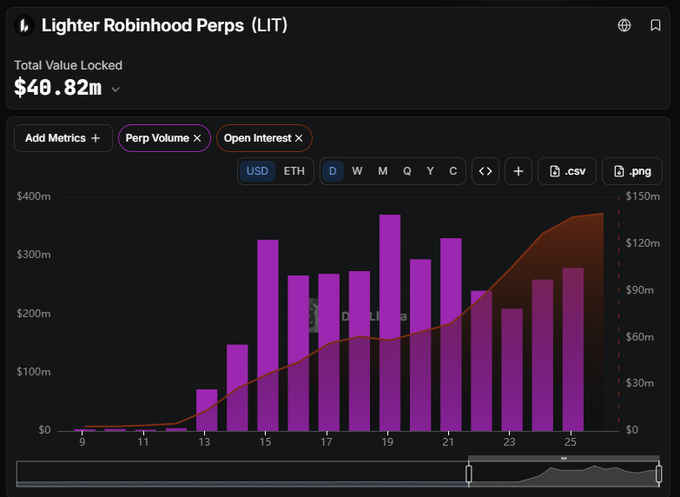This screenshot has width=680, height=497.
Task: Click the $40.82m TVL value
Action: click(x=58, y=88)
